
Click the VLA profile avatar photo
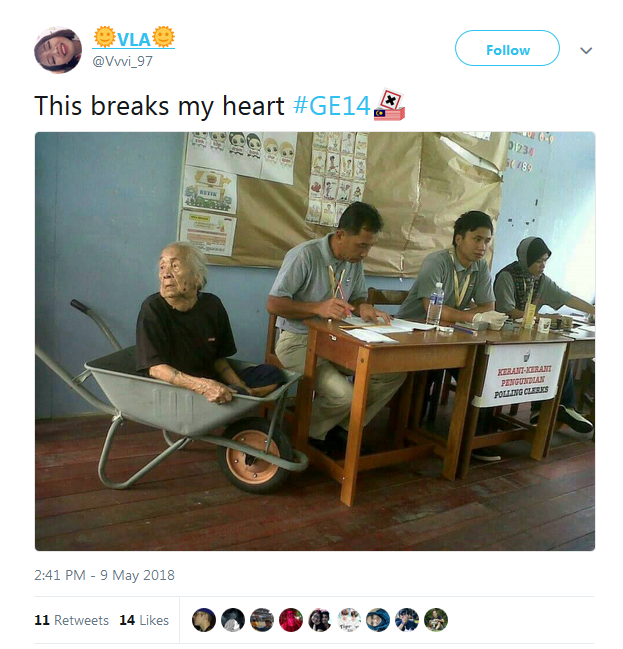58,50
